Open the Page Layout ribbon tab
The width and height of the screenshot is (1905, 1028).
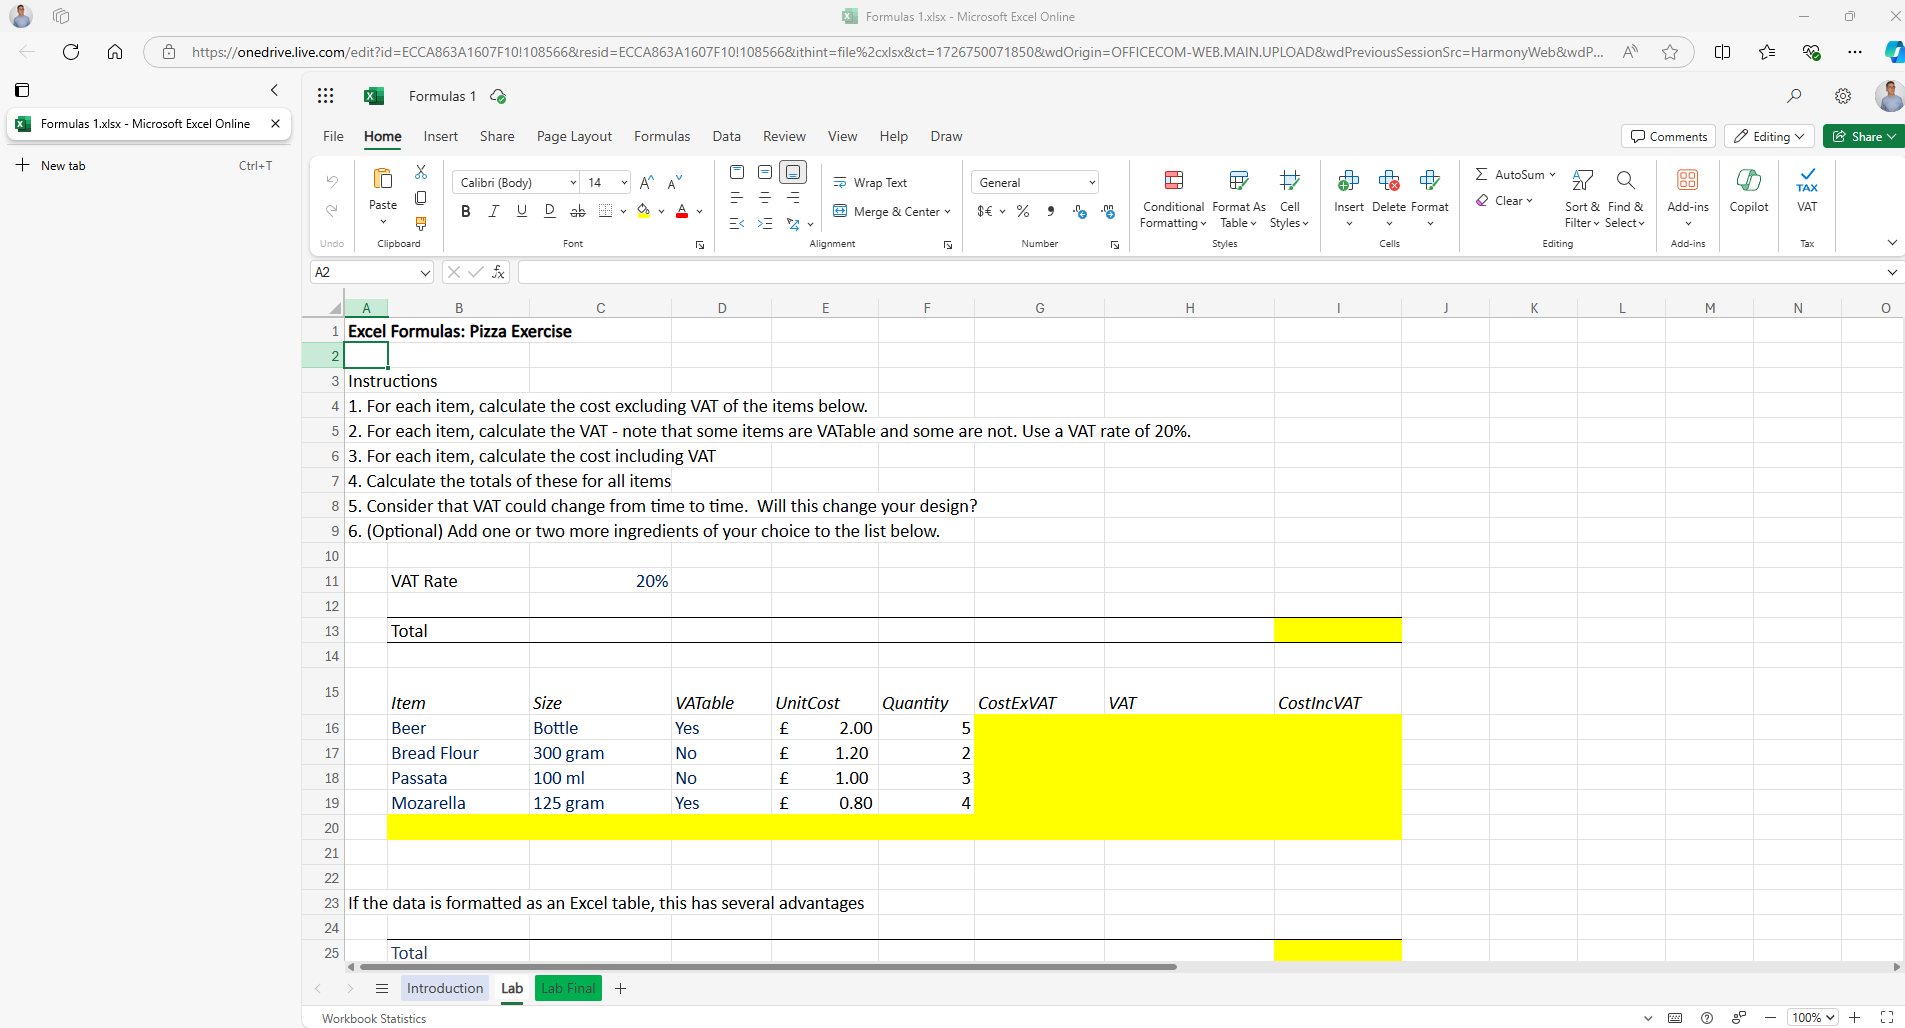574,136
